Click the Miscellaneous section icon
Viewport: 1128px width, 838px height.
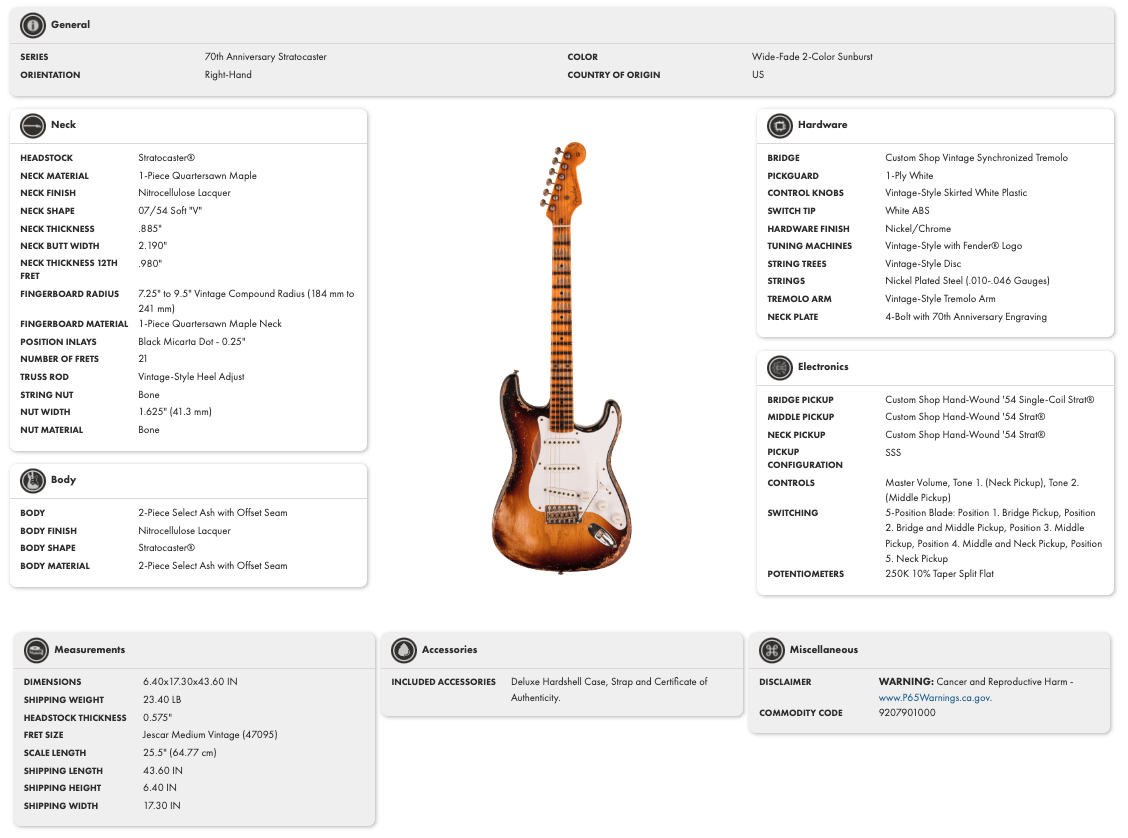click(771, 650)
